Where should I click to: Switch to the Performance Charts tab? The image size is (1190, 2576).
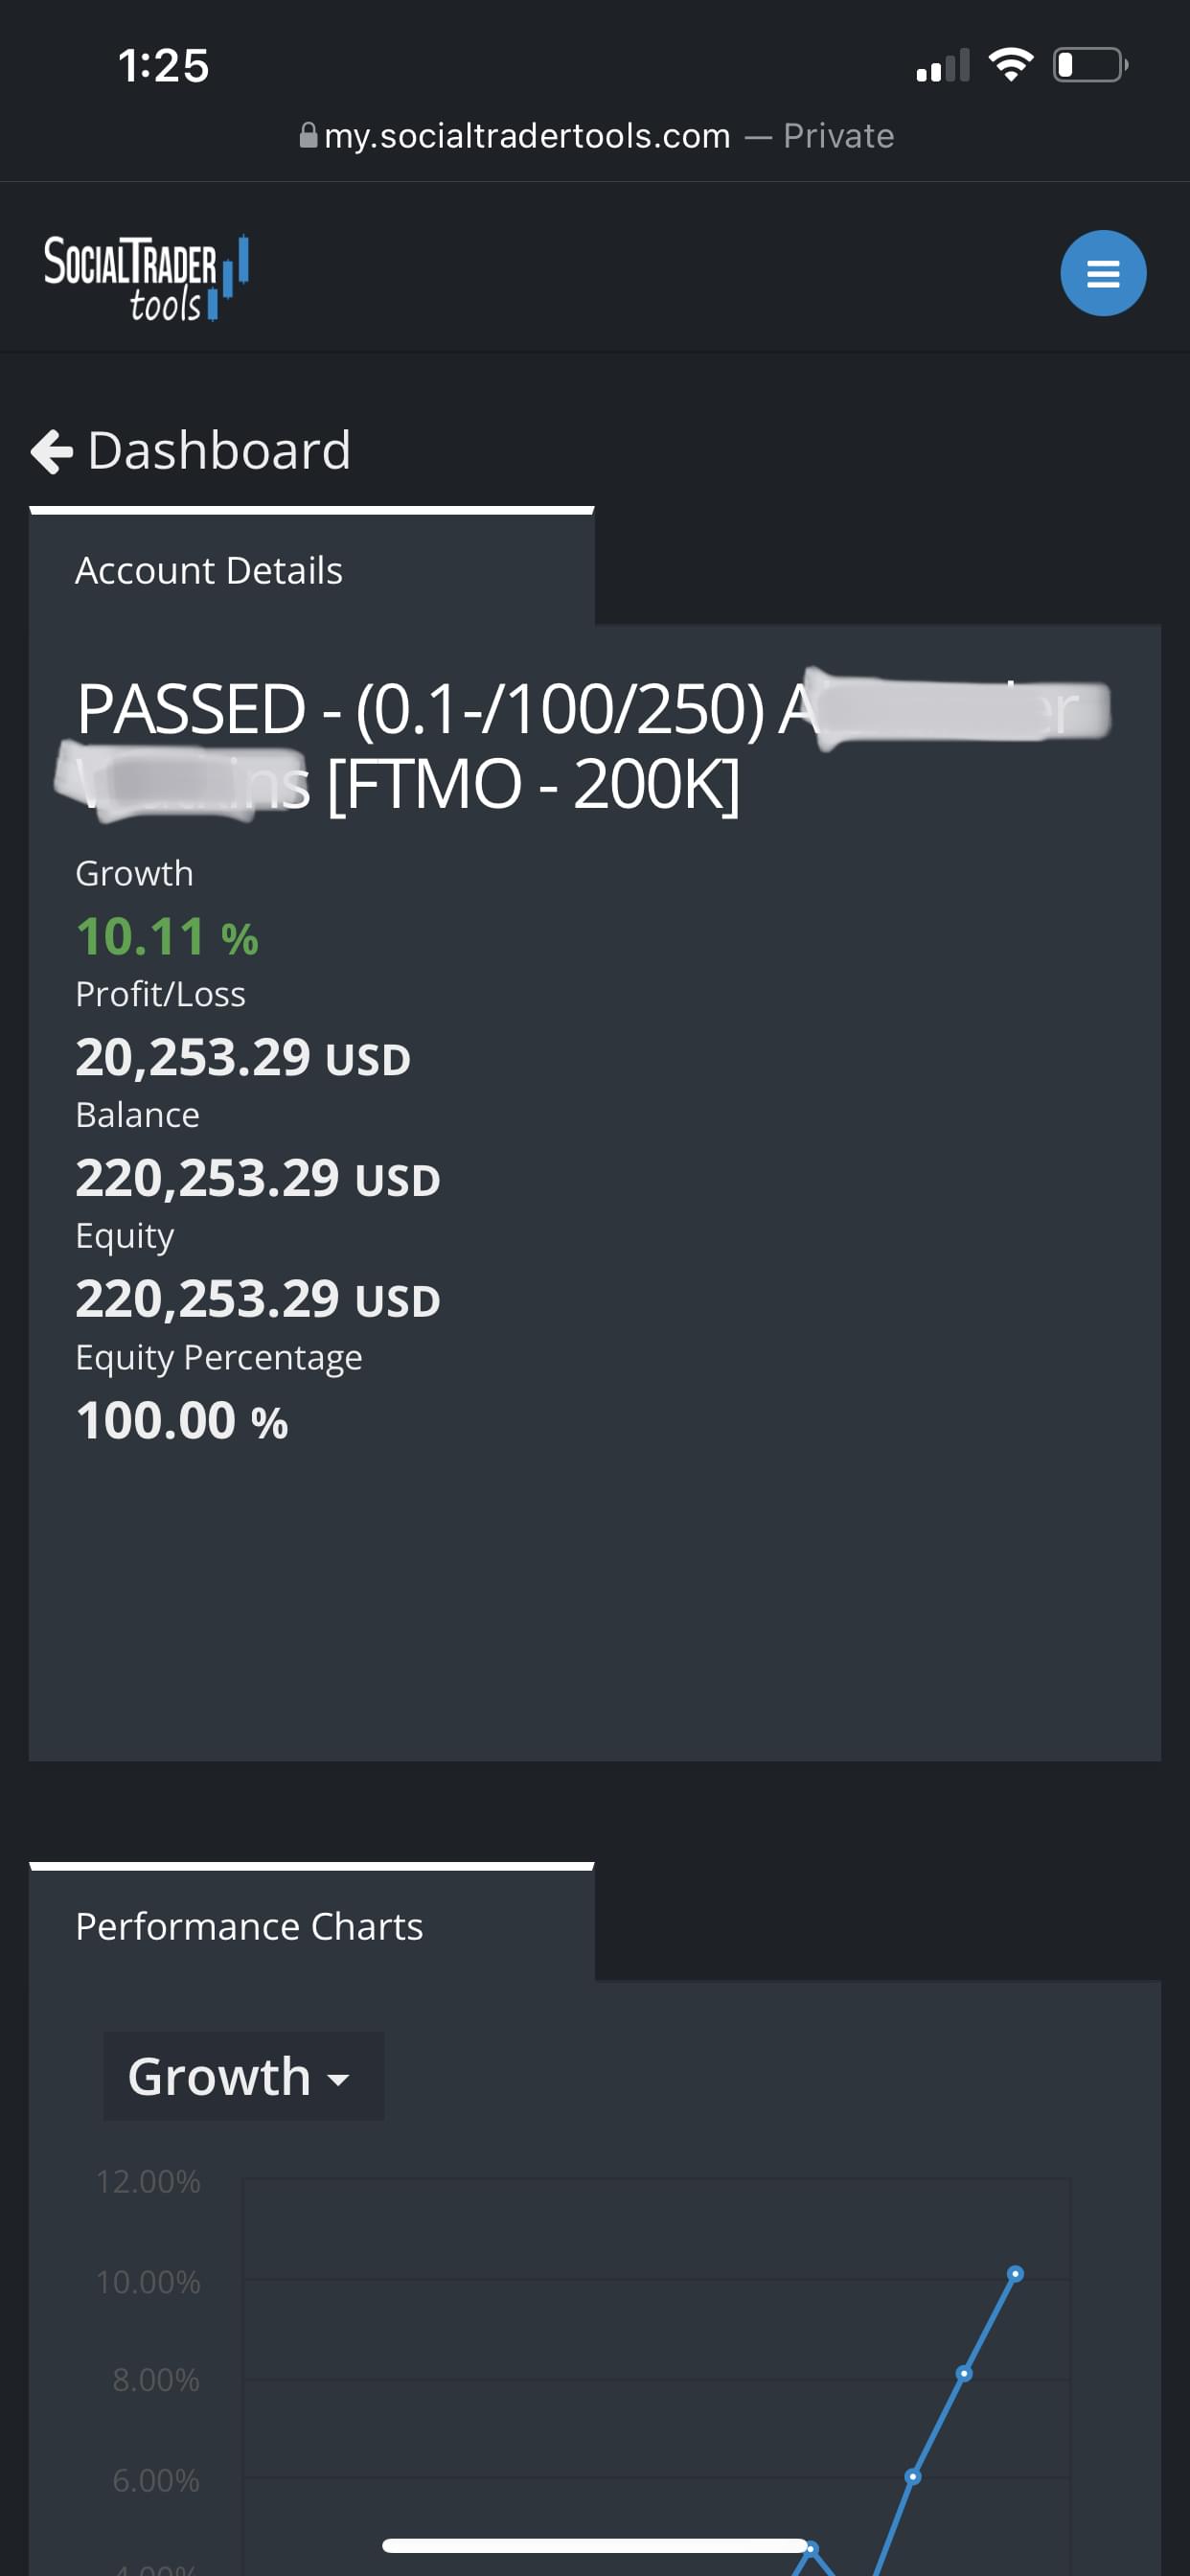click(x=249, y=1926)
